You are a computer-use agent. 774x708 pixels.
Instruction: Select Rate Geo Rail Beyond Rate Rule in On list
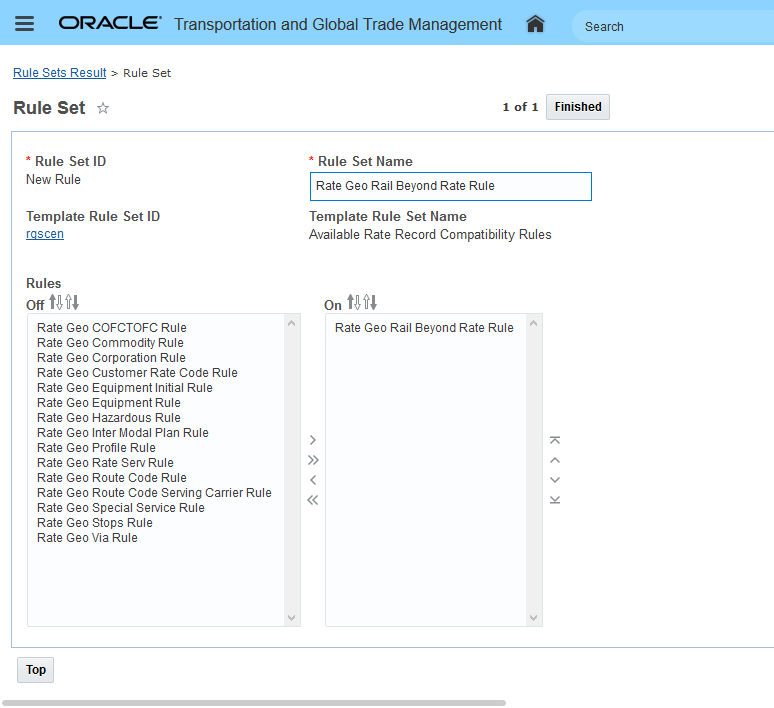[424, 327]
